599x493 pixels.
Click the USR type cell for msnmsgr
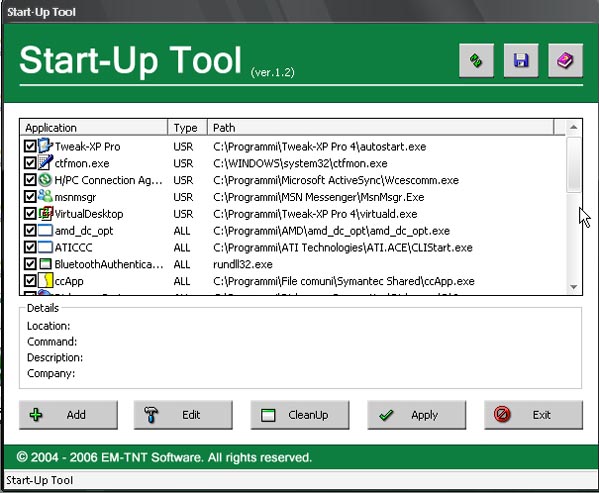pyautogui.click(x=183, y=197)
